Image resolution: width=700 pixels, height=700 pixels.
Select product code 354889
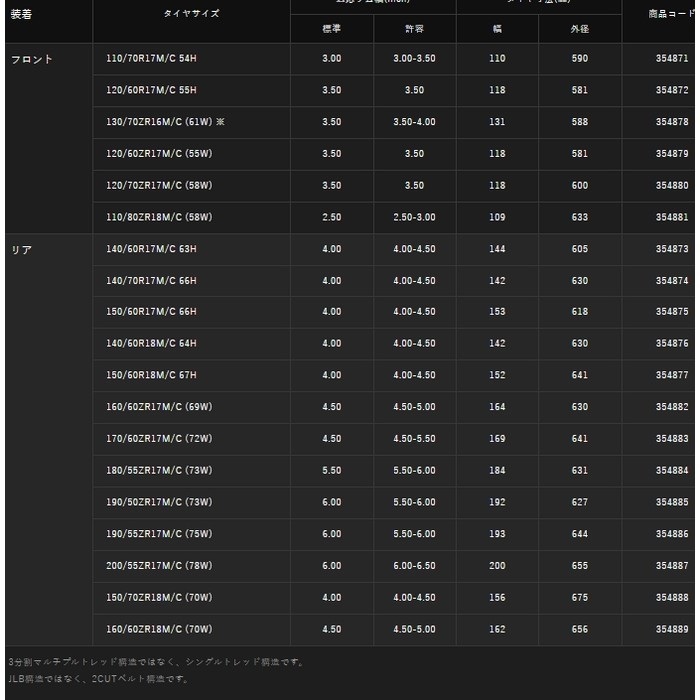(x=672, y=629)
